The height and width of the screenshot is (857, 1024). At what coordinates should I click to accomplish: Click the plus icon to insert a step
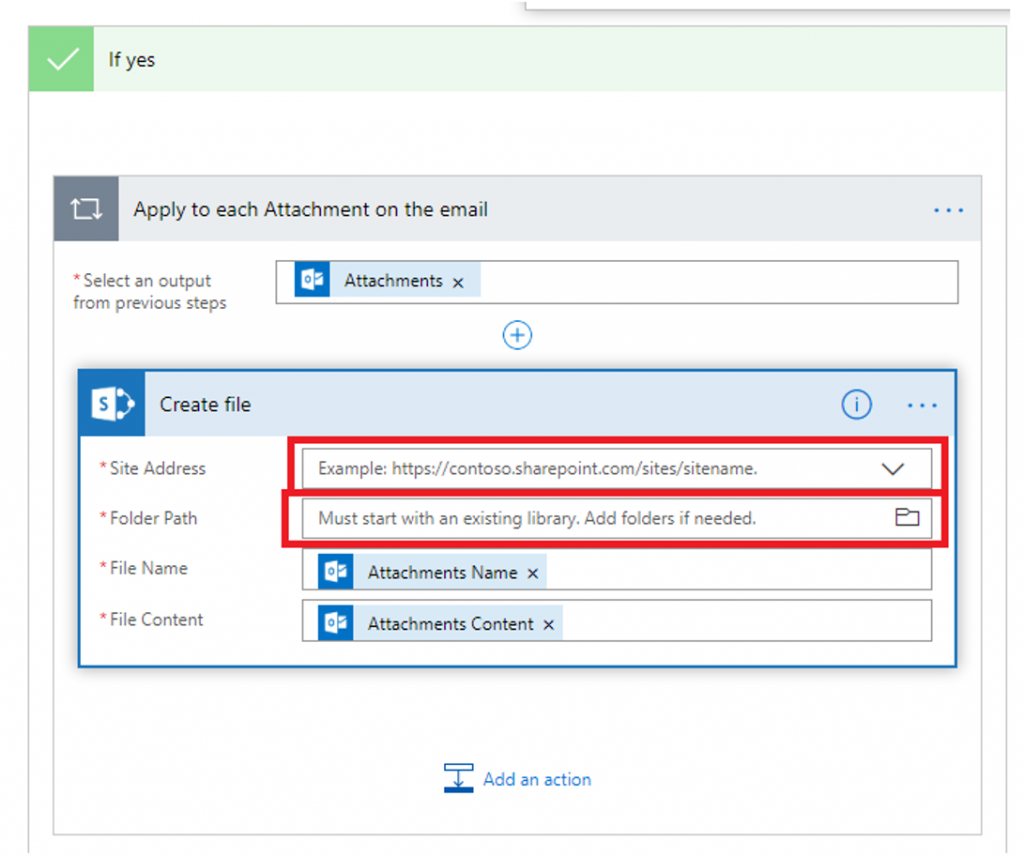(x=517, y=335)
